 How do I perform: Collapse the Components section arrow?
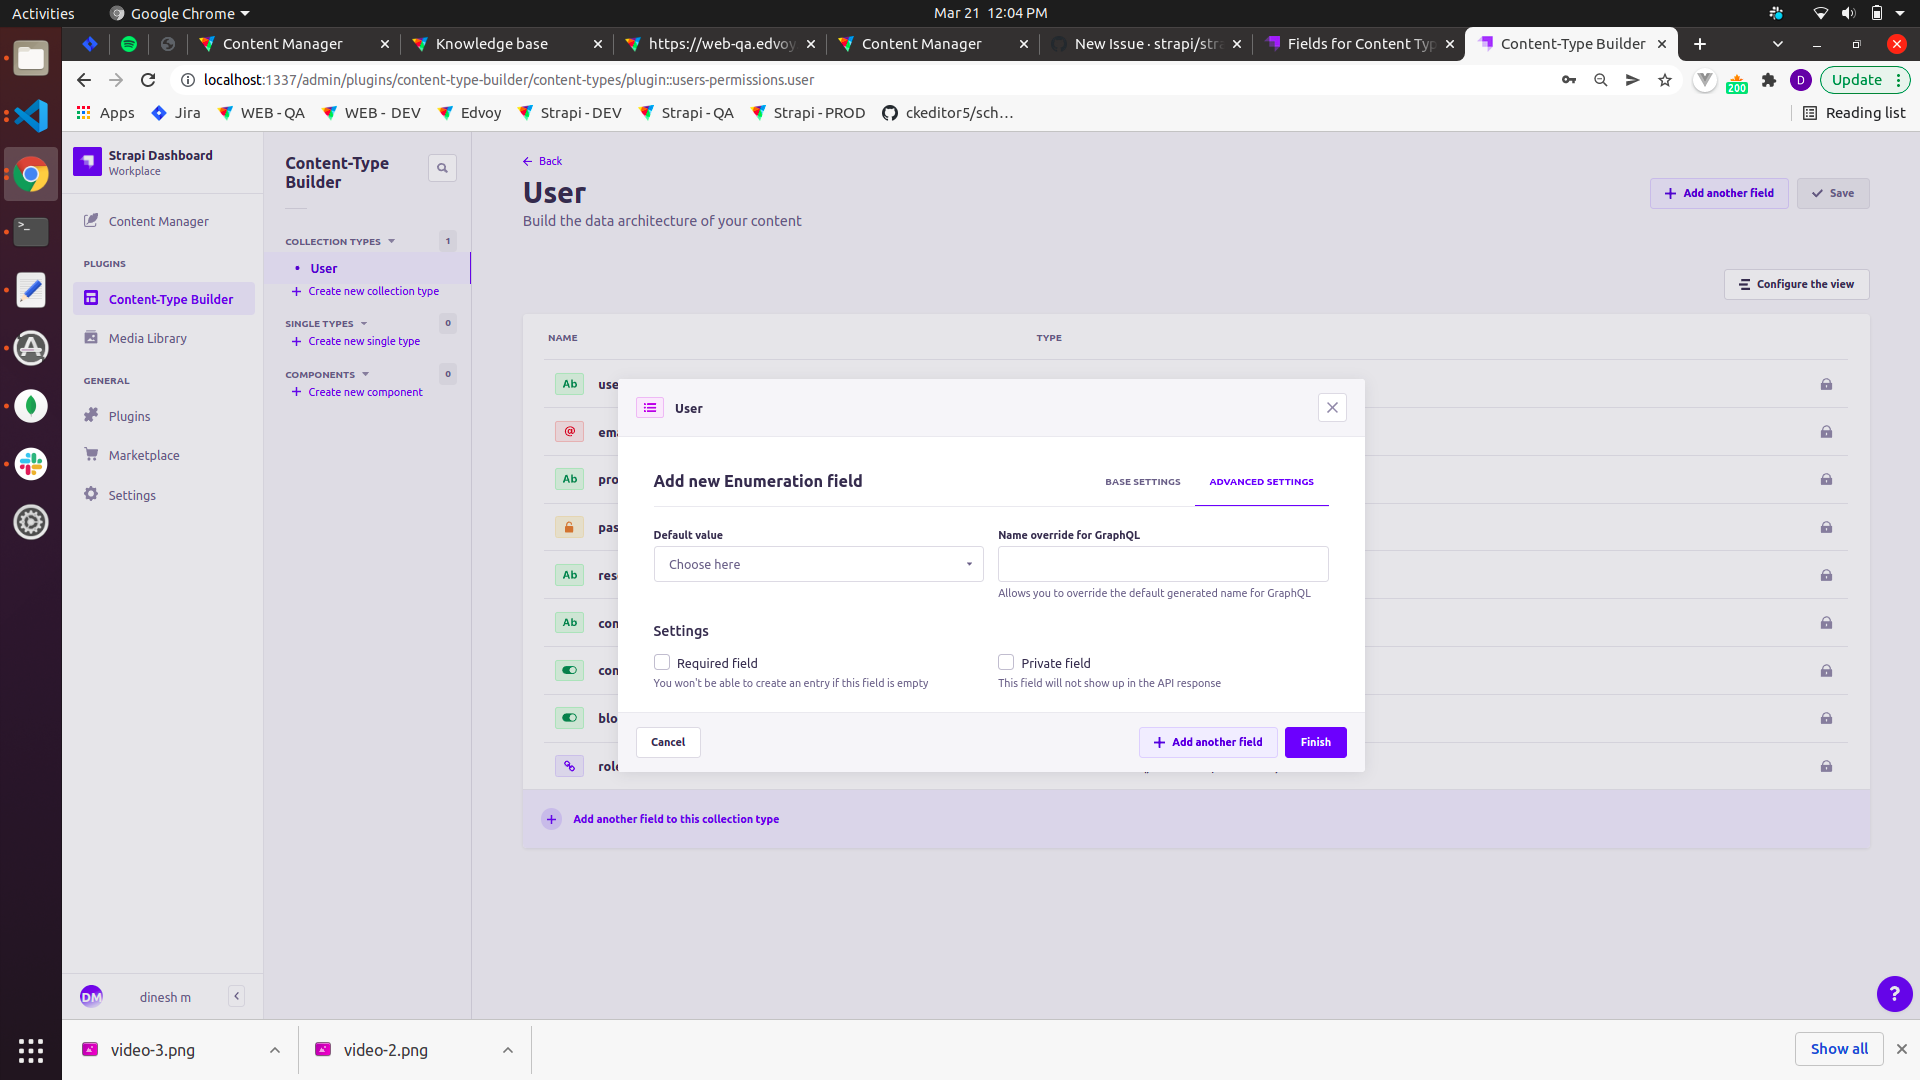tap(365, 374)
